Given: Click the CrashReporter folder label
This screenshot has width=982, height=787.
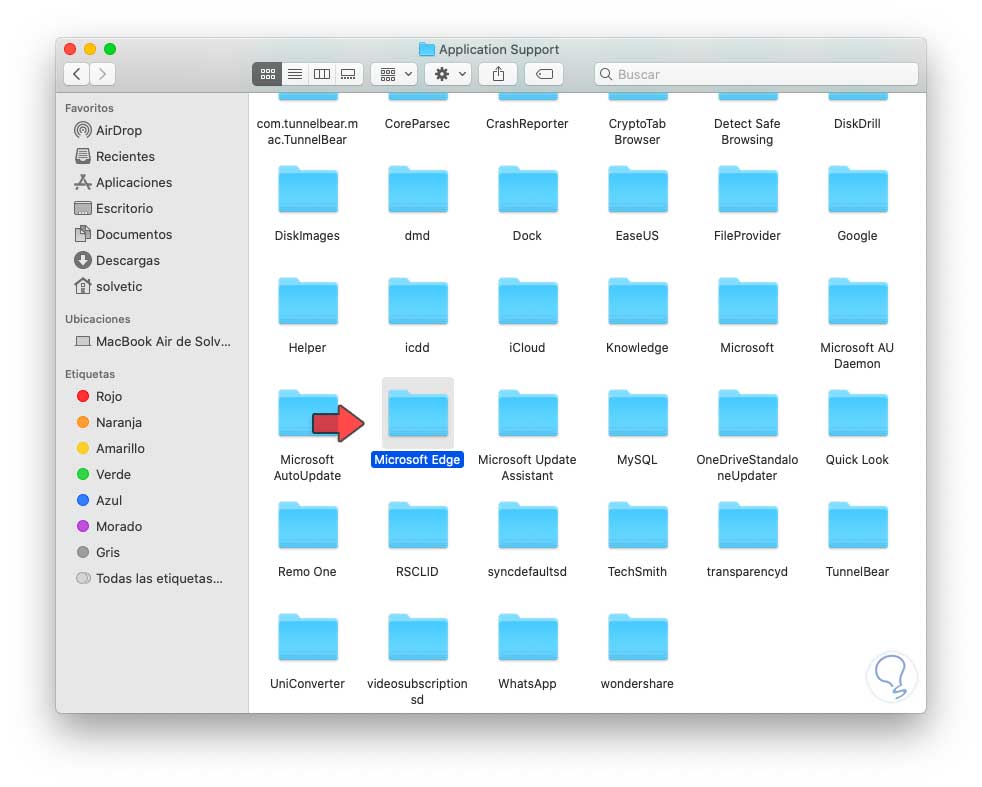Looking at the screenshot, I should click(x=527, y=124).
